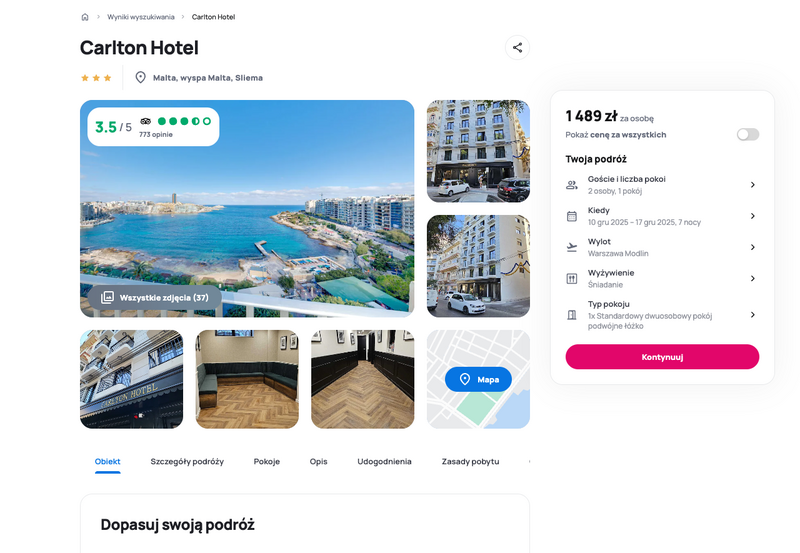Click the home icon in breadcrumb

pyautogui.click(x=85, y=17)
